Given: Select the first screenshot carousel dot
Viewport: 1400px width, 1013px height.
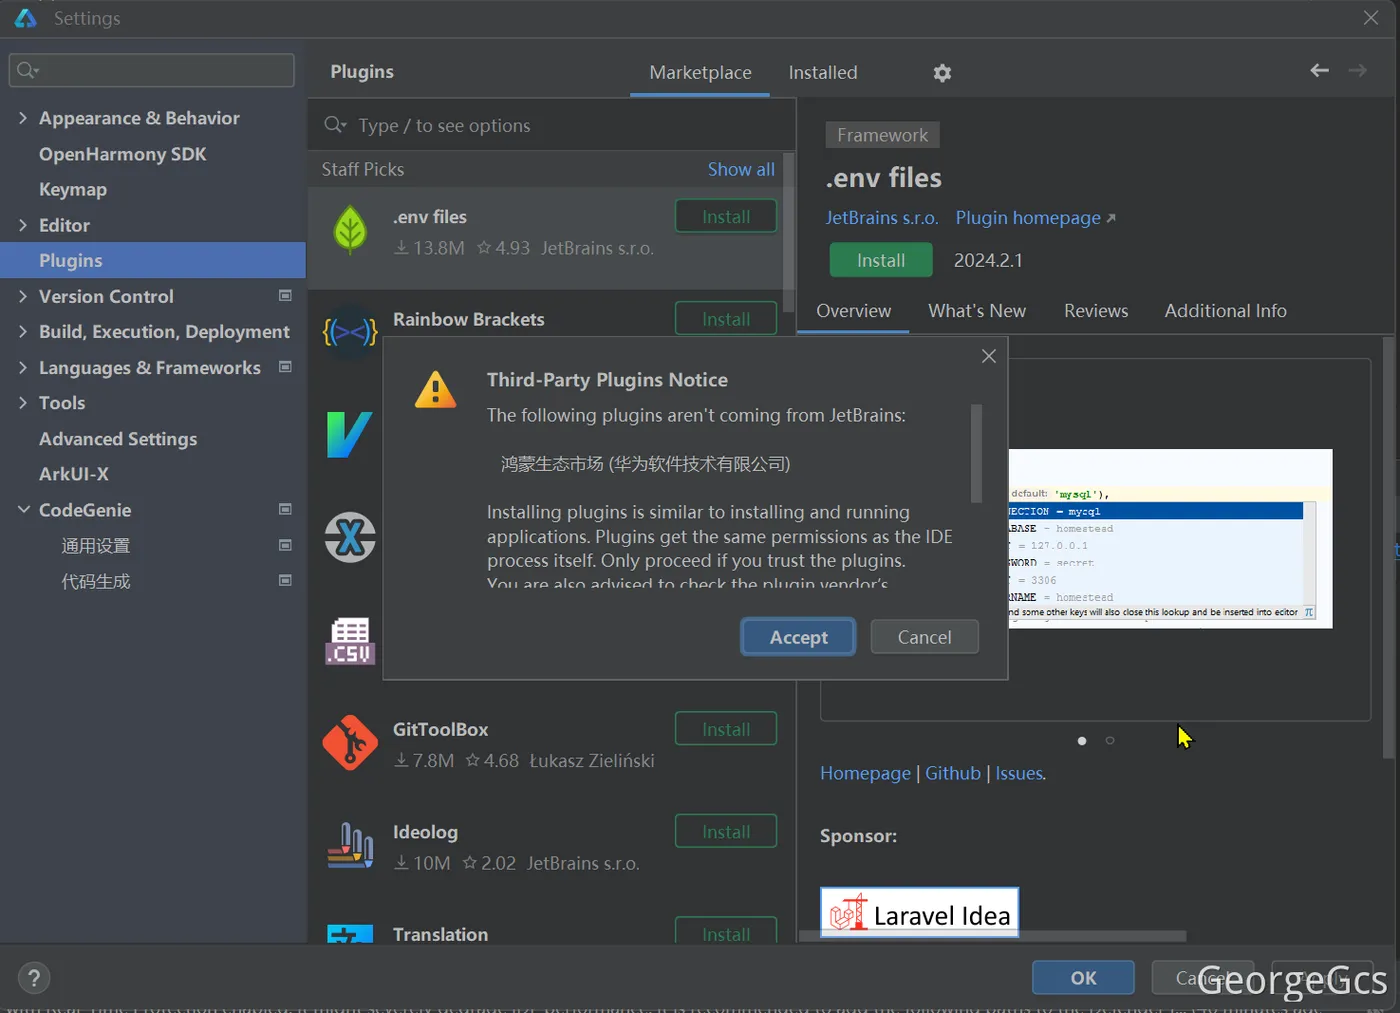Looking at the screenshot, I should (1082, 741).
